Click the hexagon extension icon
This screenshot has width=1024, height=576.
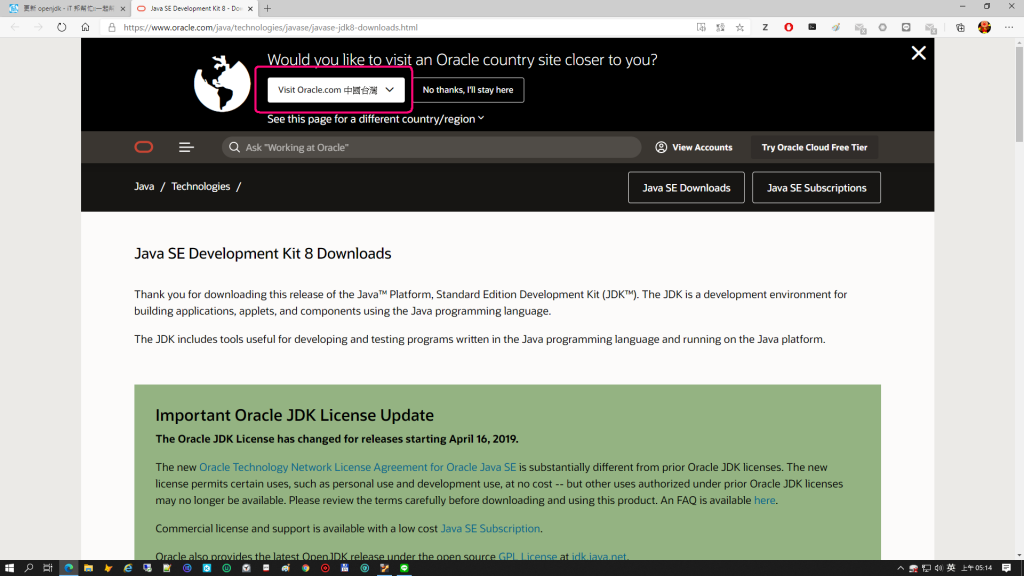click(x=882, y=27)
